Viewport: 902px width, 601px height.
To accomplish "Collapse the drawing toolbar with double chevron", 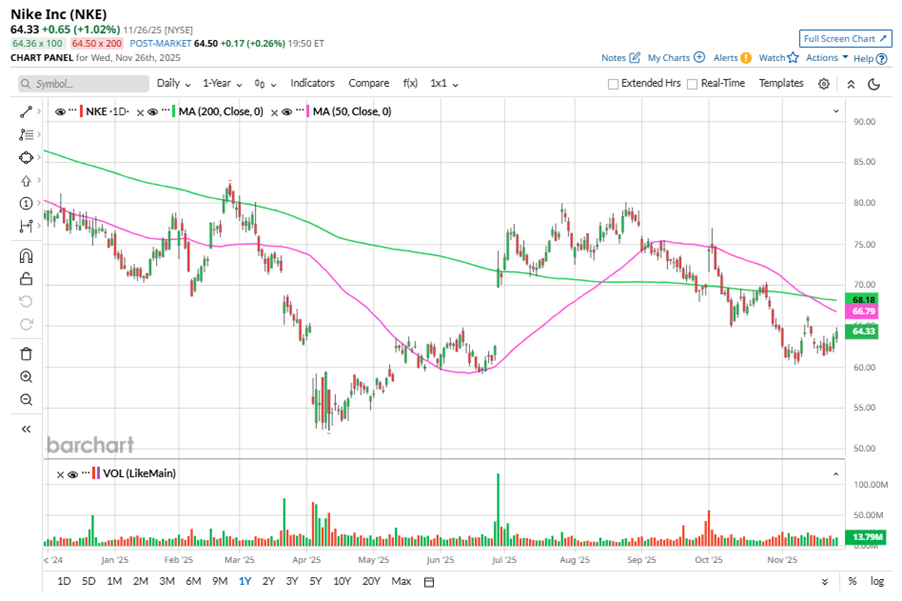I will pyautogui.click(x=26, y=429).
